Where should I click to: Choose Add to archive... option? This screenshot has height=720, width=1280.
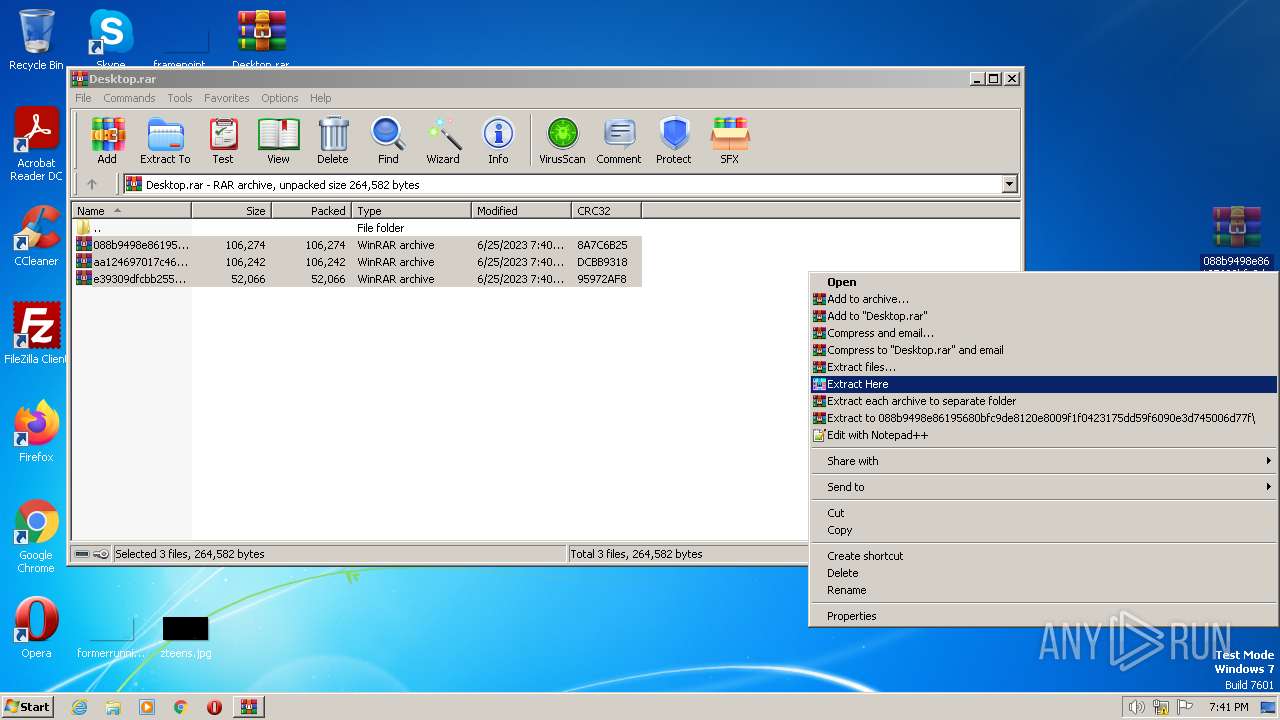click(1044, 299)
